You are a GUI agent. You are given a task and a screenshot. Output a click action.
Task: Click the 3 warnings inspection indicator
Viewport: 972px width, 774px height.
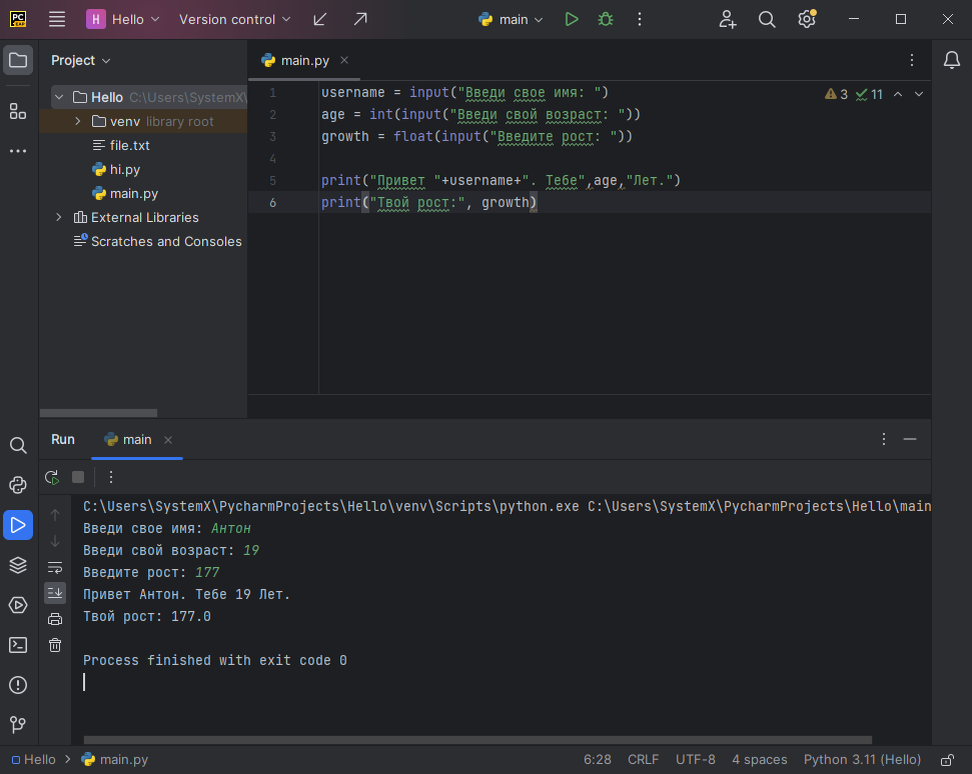pos(836,94)
